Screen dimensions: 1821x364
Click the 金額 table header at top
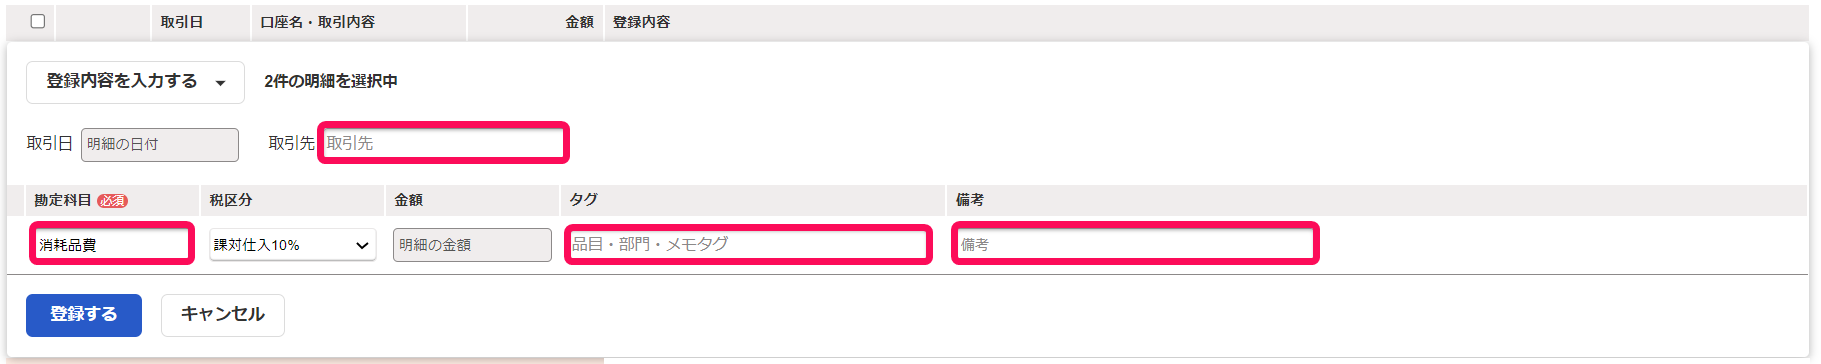click(580, 22)
